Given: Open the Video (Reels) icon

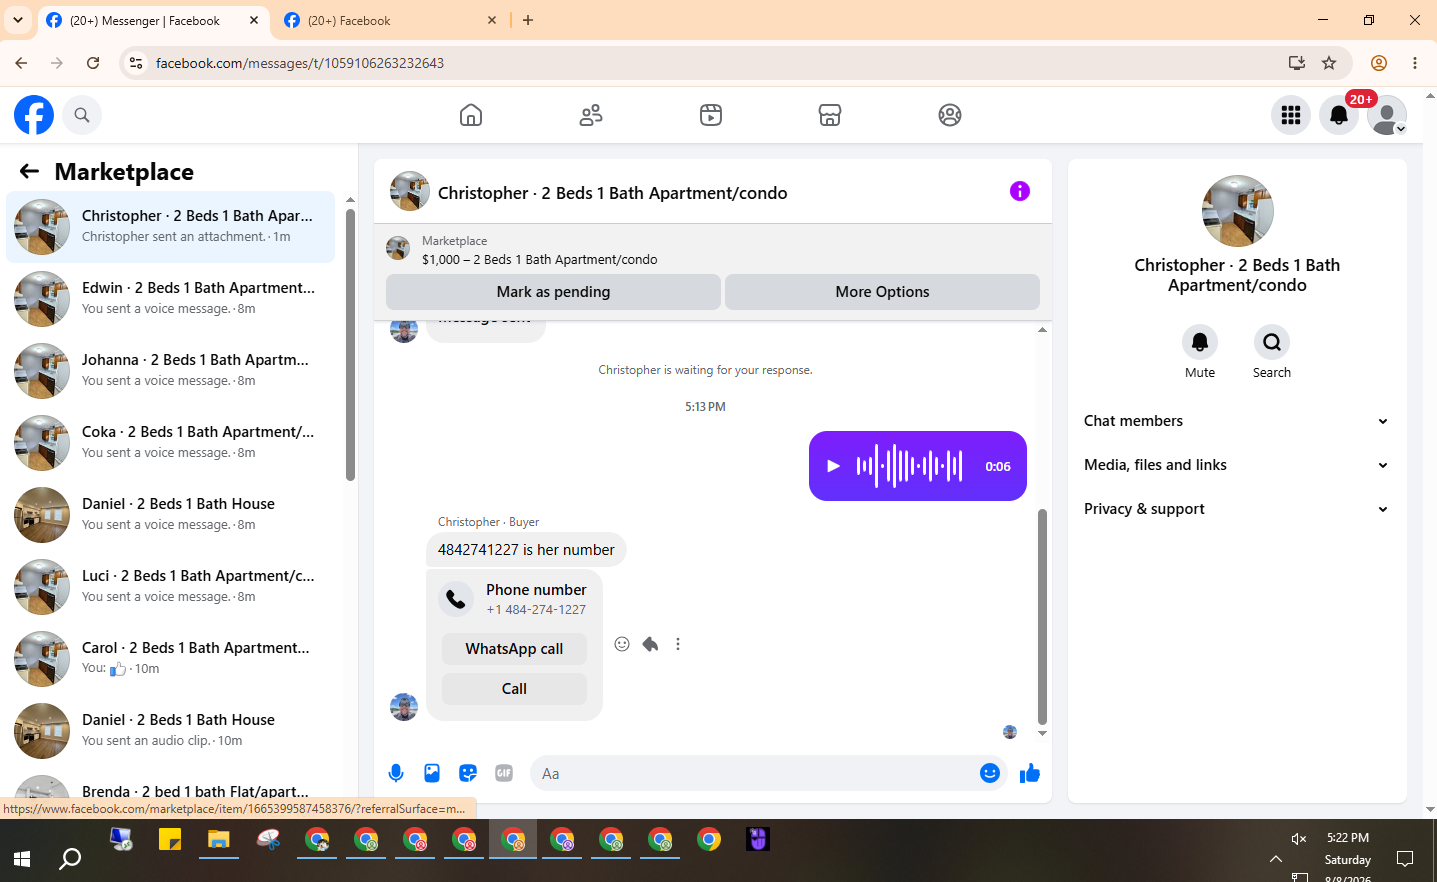Looking at the screenshot, I should [x=711, y=115].
